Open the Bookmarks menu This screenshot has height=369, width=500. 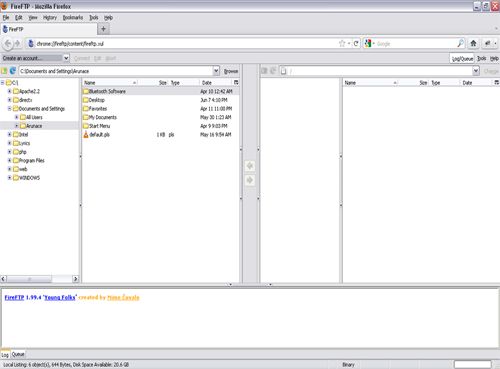coord(73,17)
